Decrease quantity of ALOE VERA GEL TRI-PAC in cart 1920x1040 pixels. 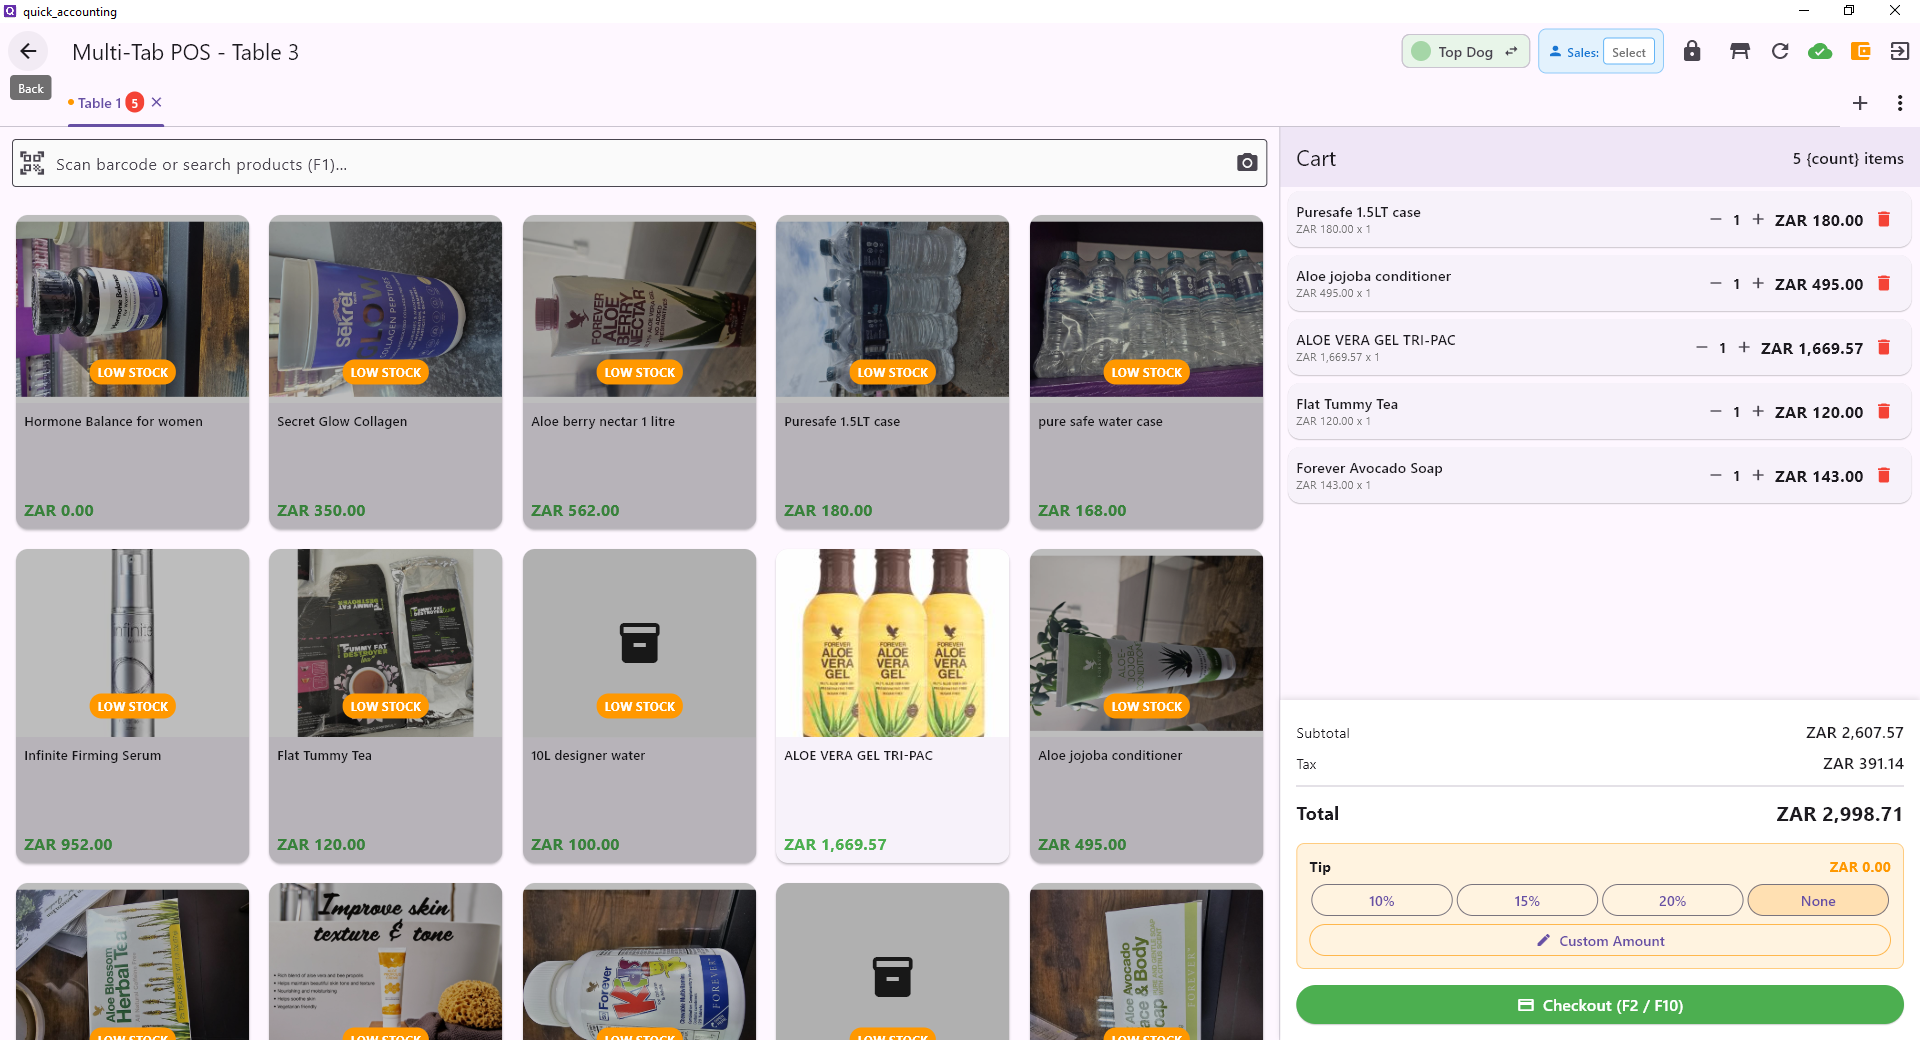(x=1702, y=347)
